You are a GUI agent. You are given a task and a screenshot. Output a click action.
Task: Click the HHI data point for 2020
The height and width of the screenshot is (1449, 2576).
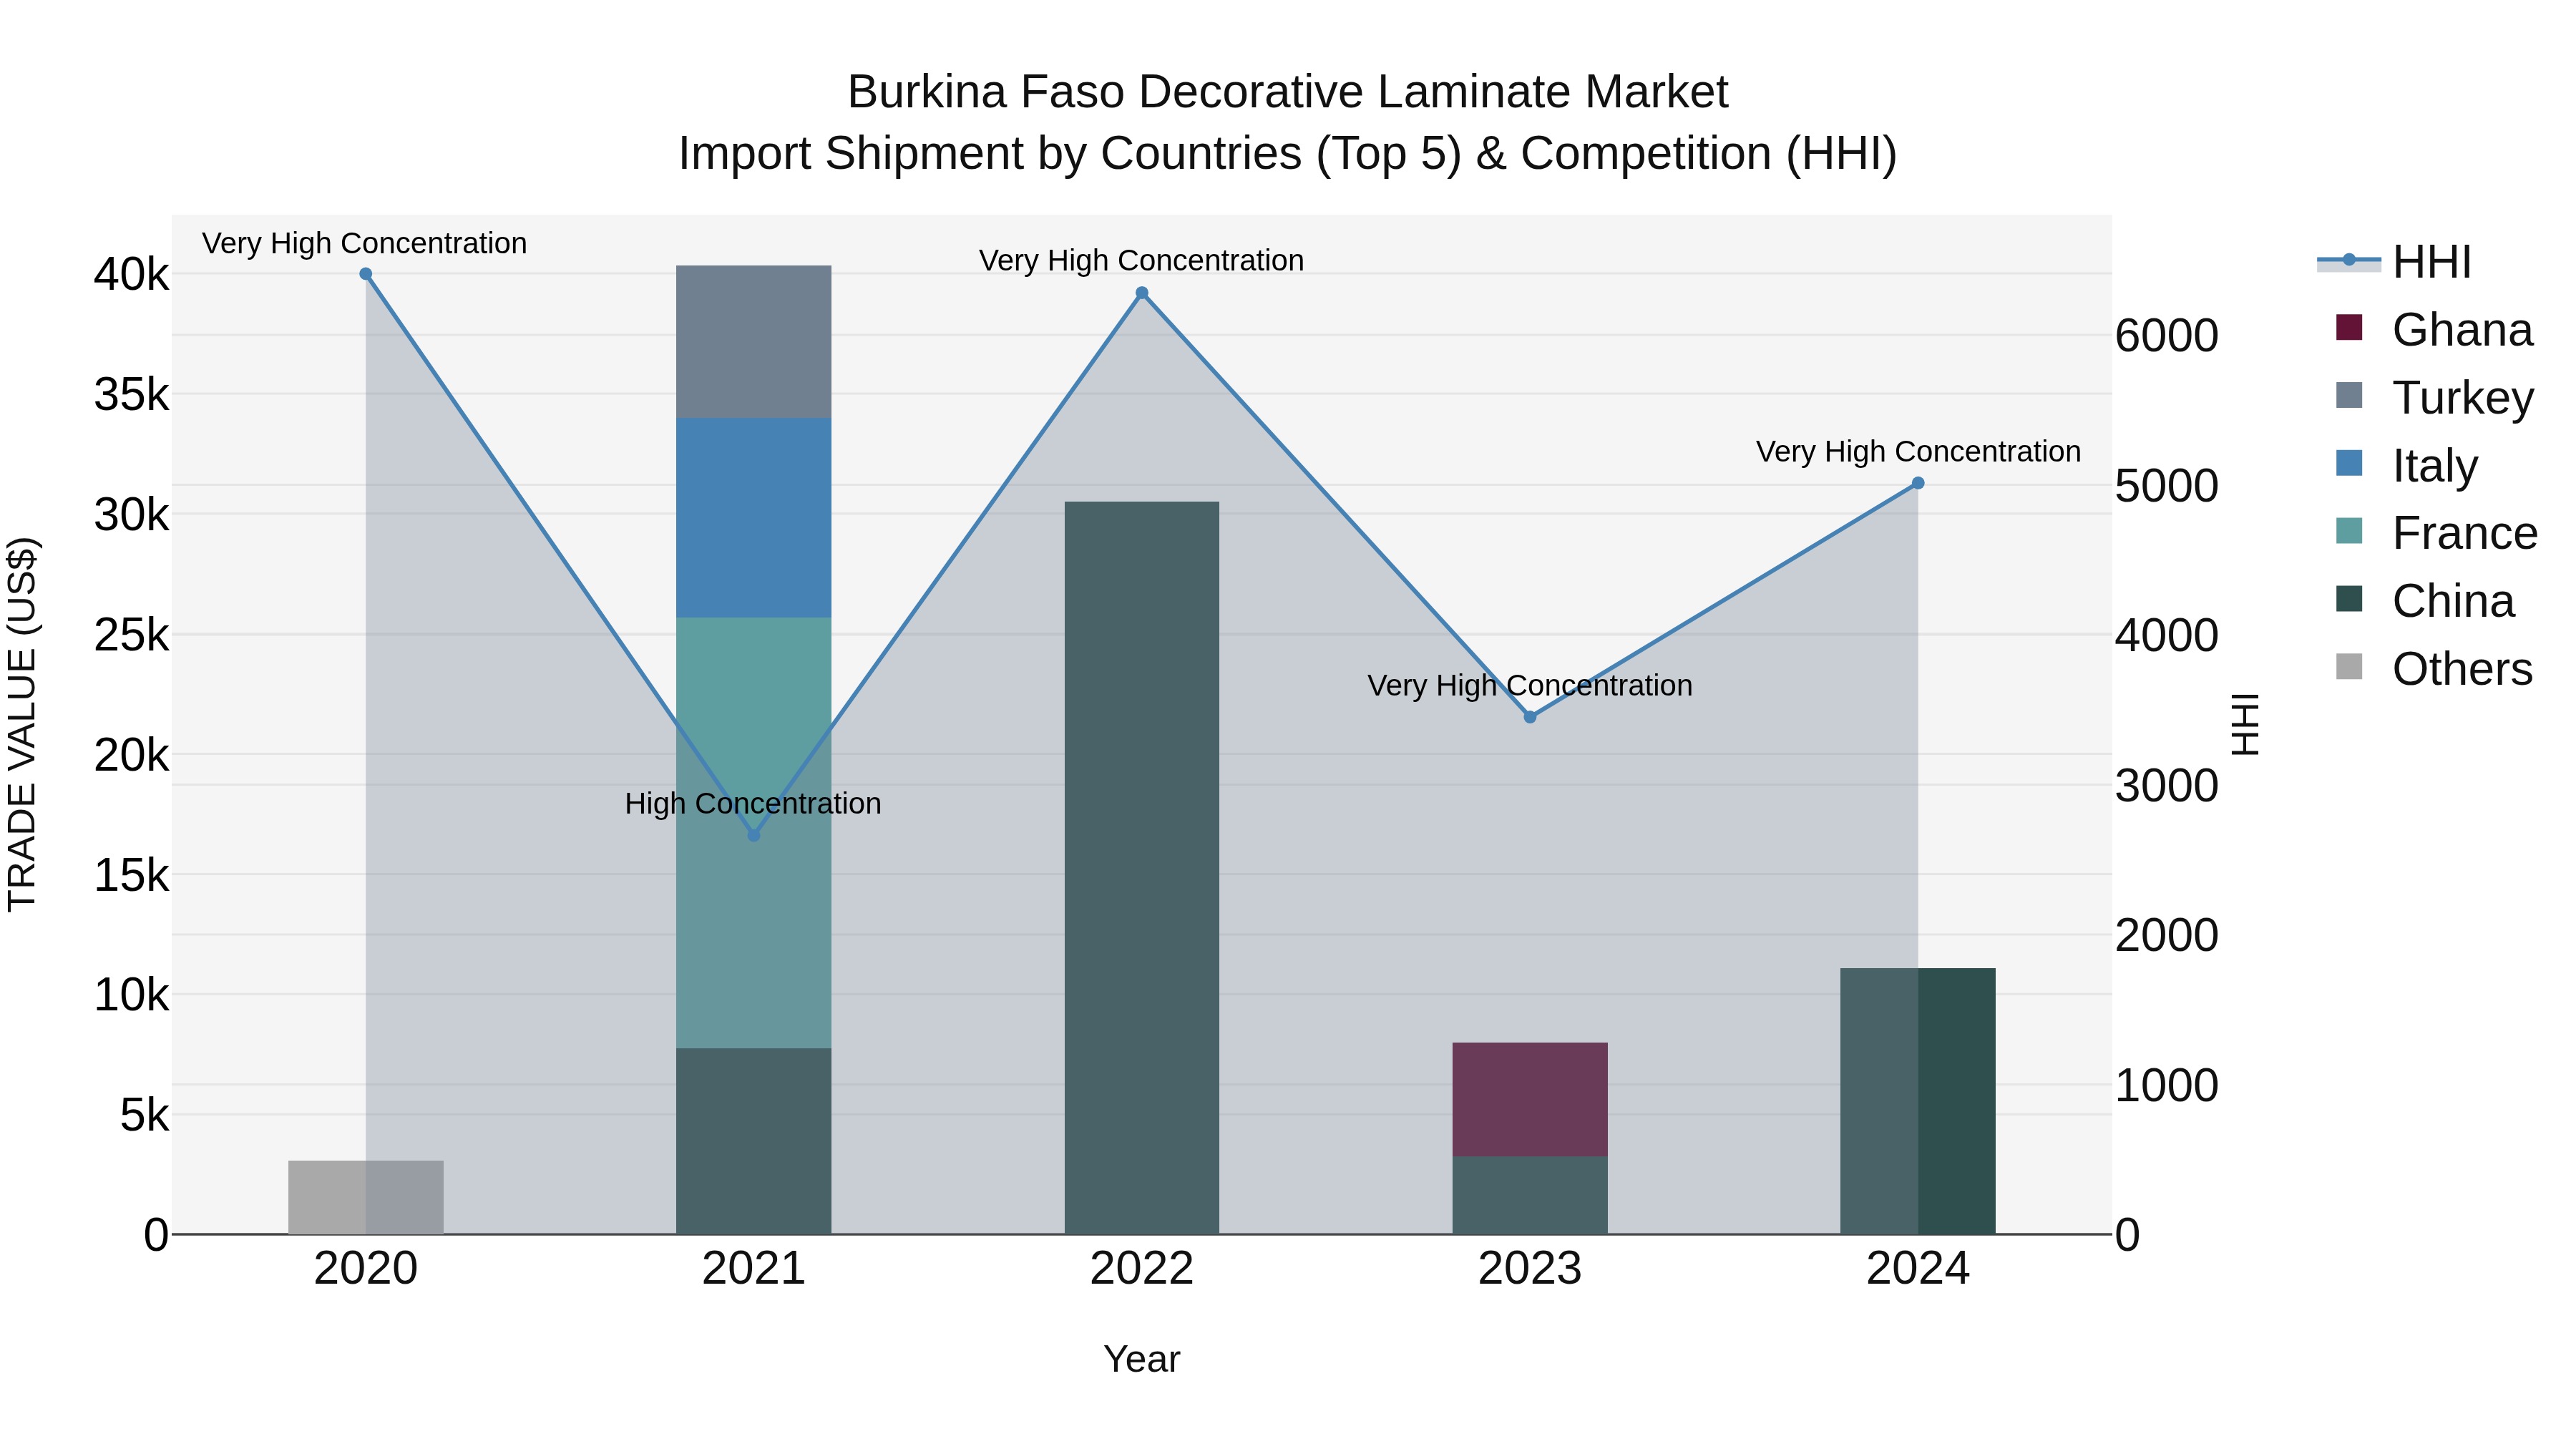[366, 274]
